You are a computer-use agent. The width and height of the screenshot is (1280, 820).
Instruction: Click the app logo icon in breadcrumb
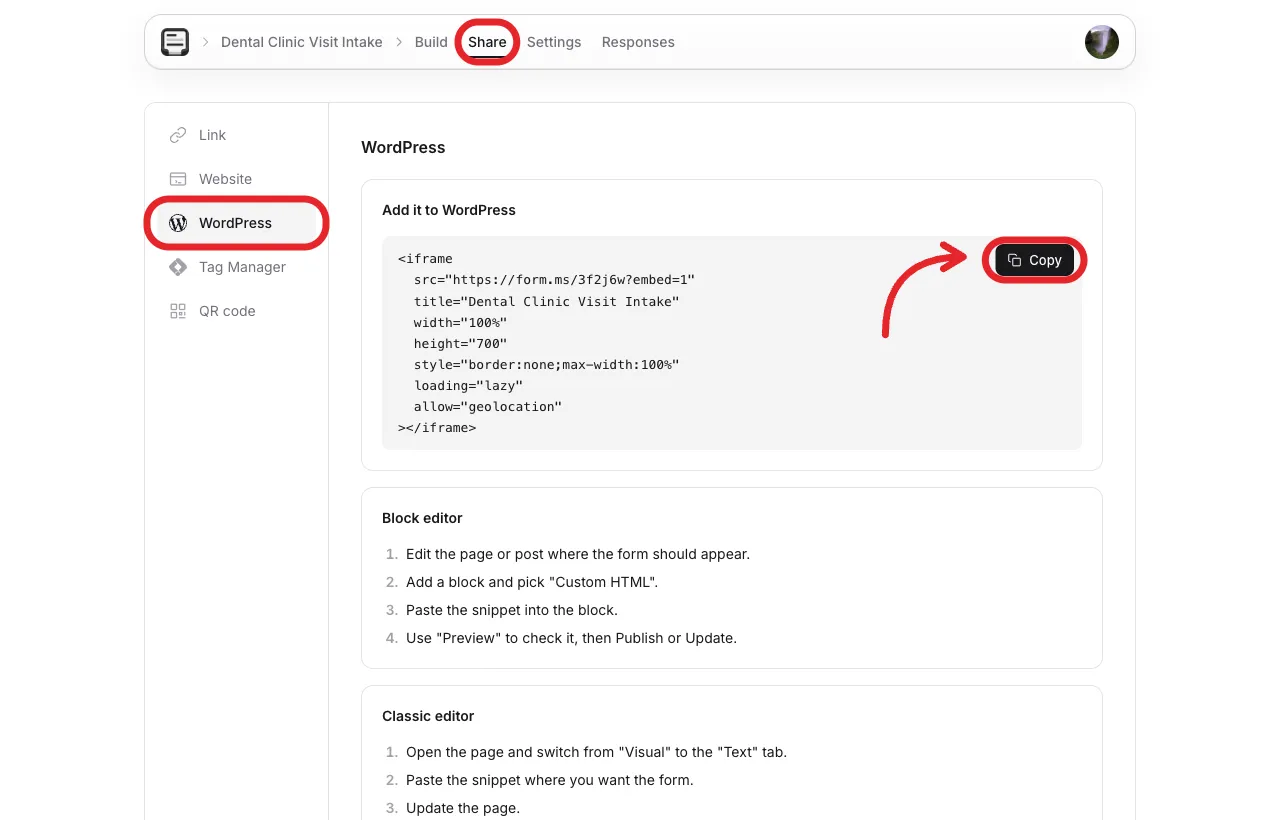pos(175,42)
